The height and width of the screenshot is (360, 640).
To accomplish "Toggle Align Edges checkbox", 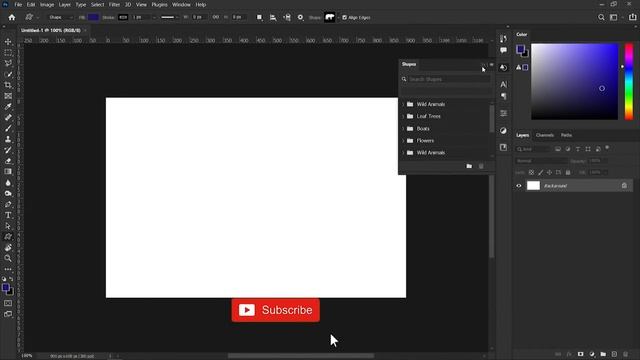I will 344,18.
